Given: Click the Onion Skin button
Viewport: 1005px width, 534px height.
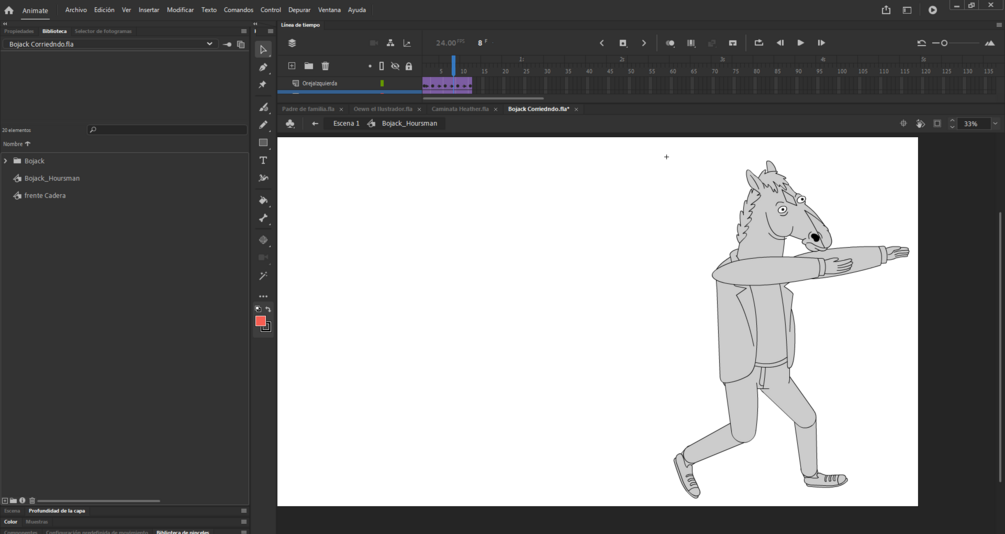Looking at the screenshot, I should pos(670,43).
